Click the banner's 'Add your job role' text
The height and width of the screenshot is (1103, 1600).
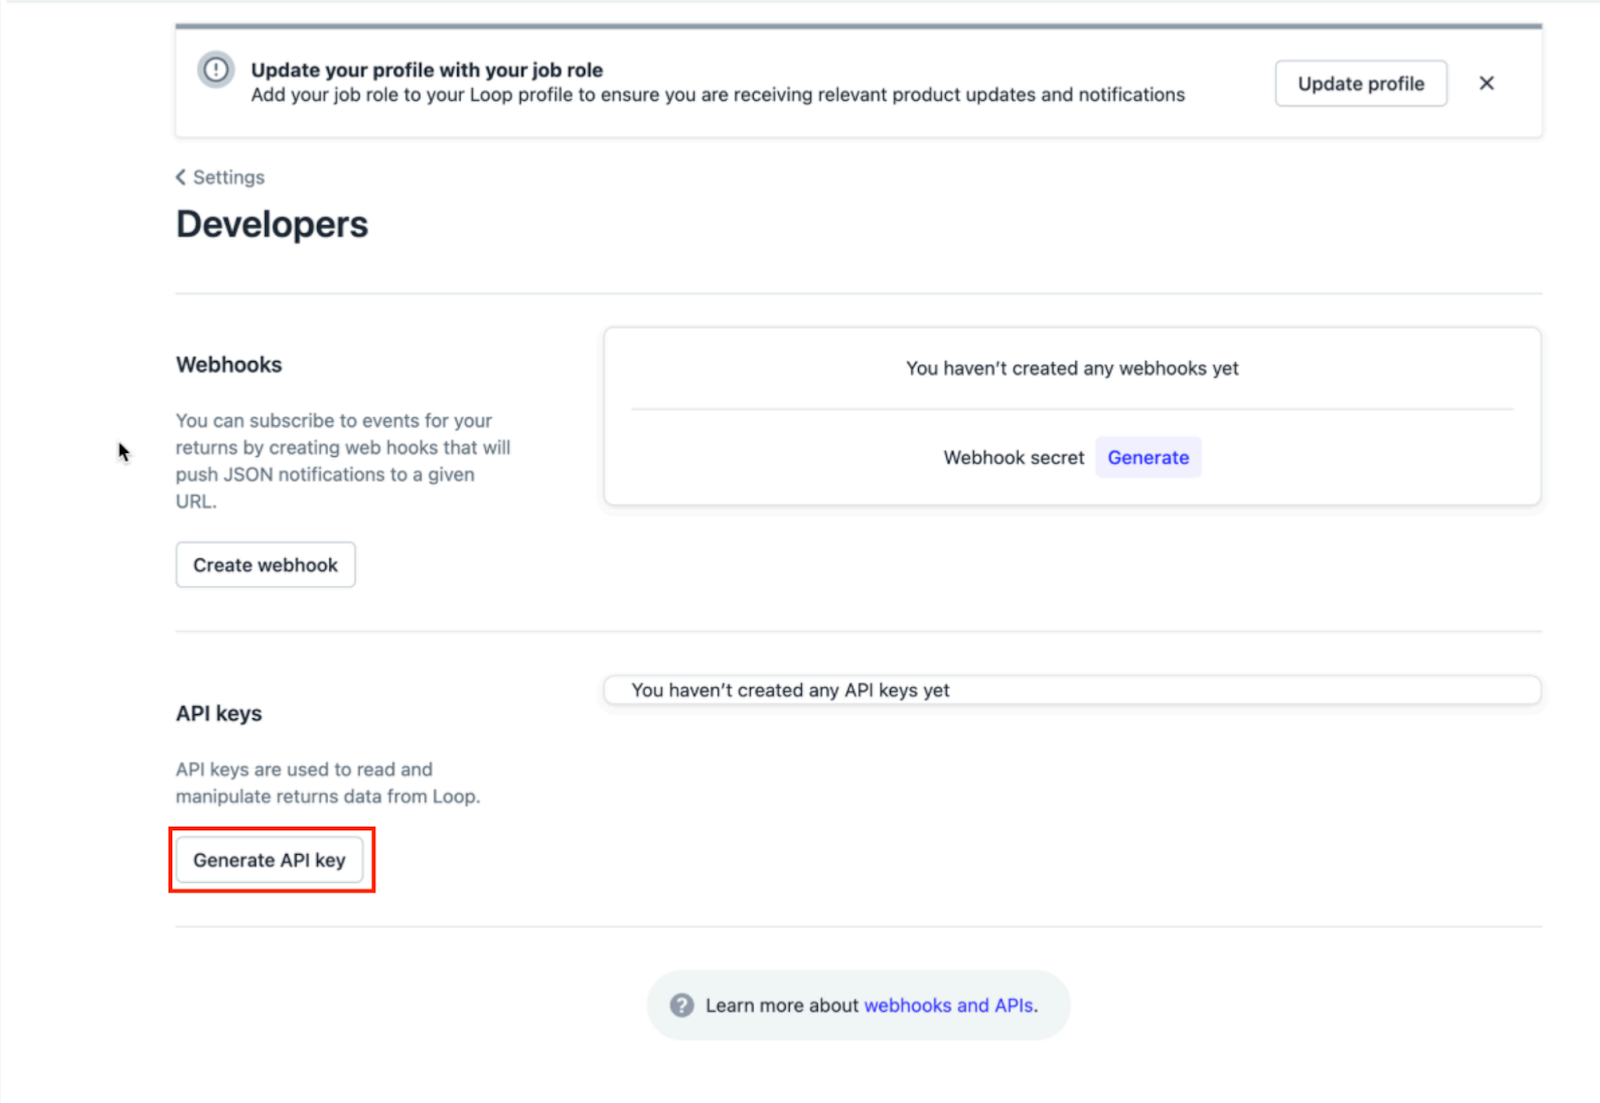pos(717,95)
